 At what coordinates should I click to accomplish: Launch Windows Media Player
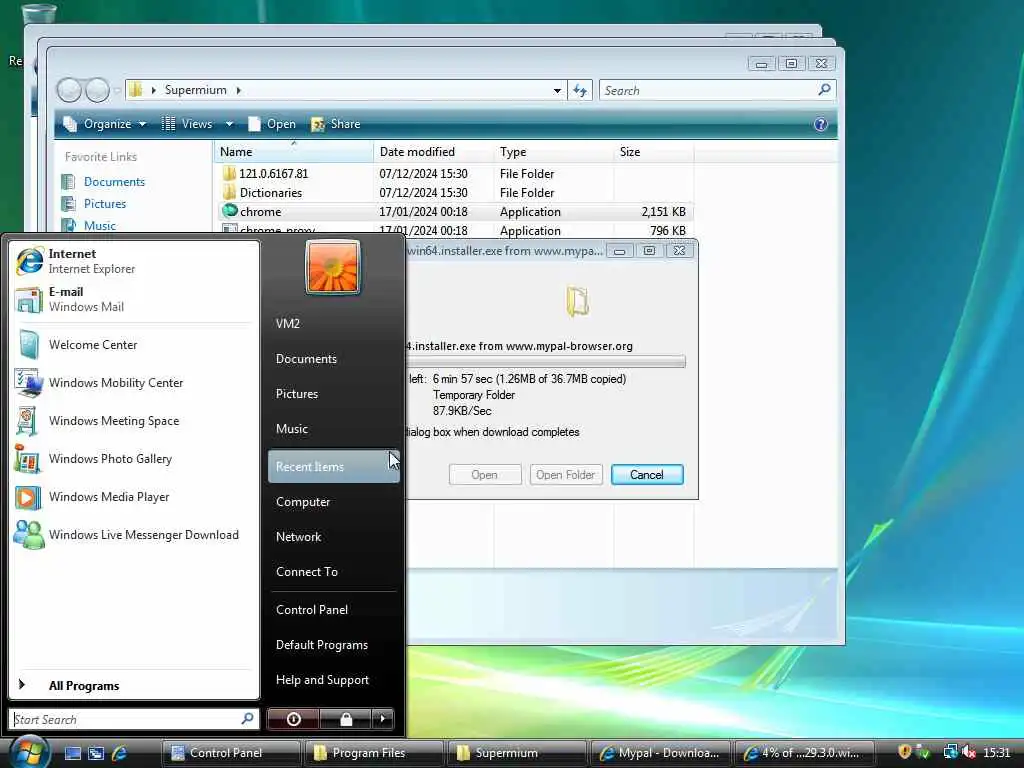click(x=134, y=497)
